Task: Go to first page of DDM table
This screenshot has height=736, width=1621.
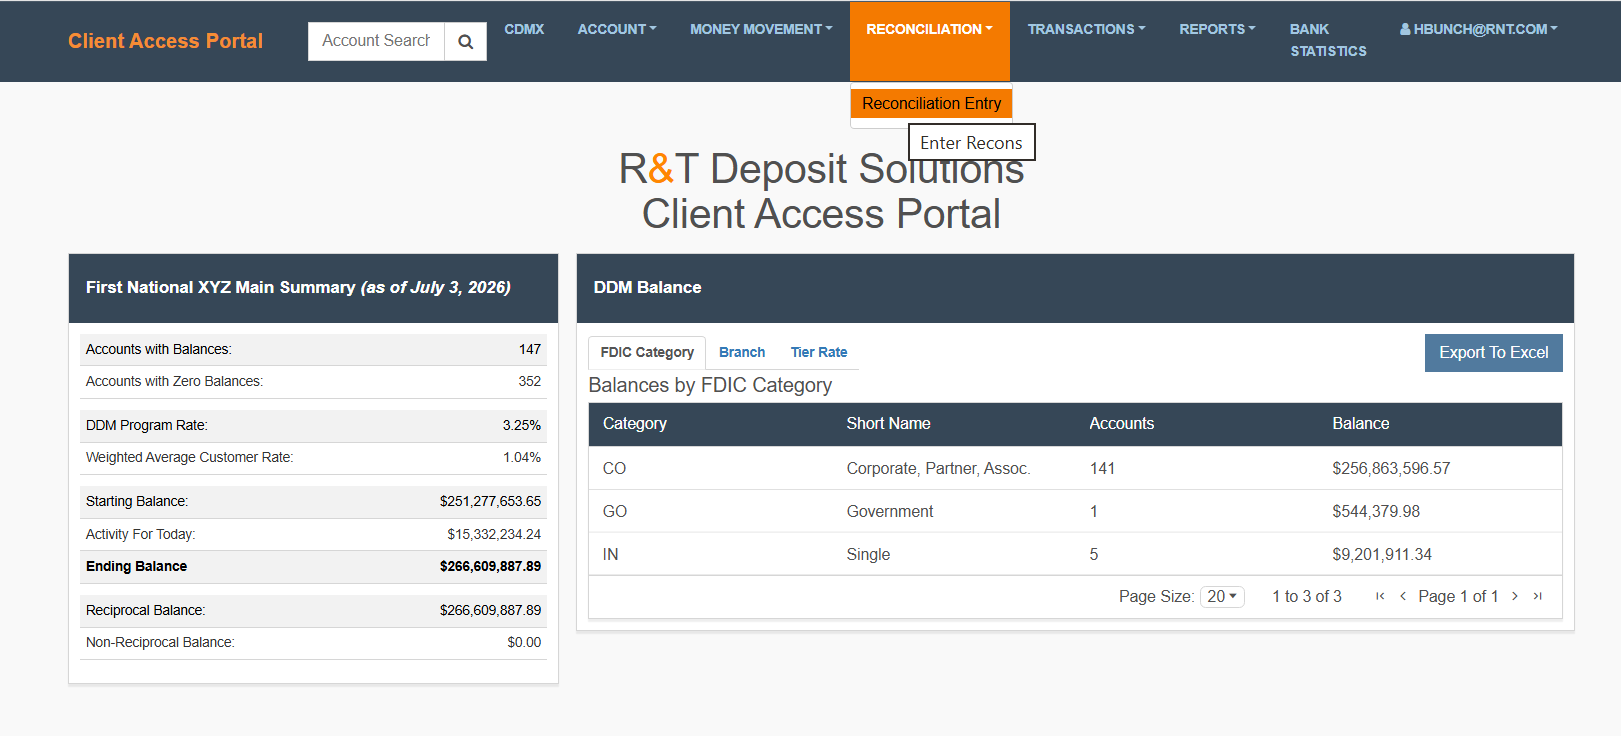Action: 1380,596
